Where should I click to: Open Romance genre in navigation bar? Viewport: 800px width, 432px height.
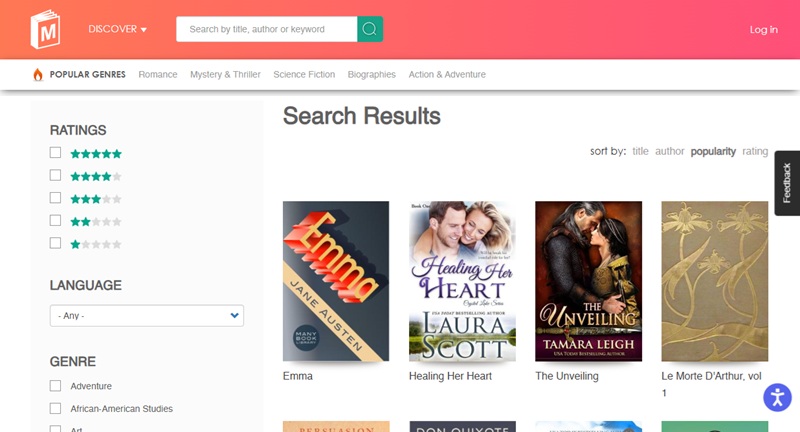pyautogui.click(x=158, y=74)
